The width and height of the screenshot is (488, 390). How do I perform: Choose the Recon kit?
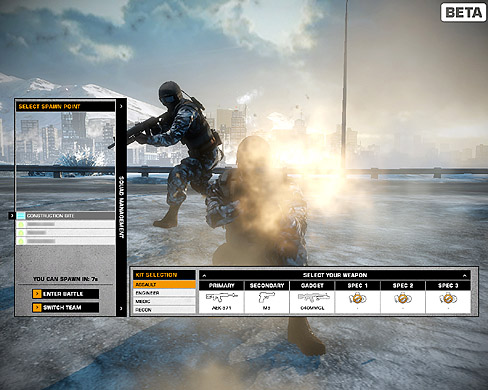tap(164, 310)
